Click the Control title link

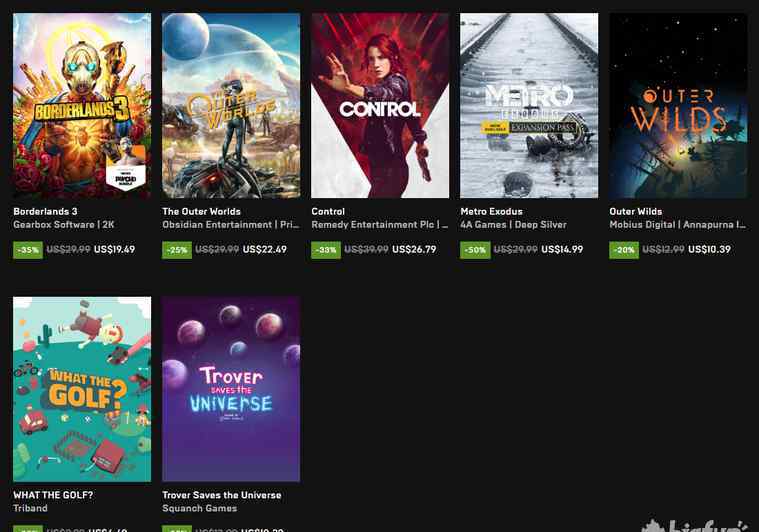click(x=328, y=212)
